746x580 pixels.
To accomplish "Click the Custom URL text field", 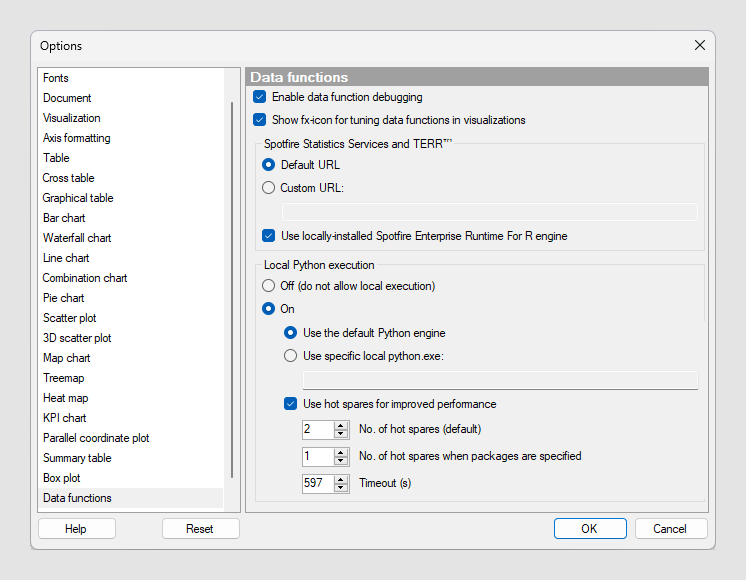I will click(x=490, y=212).
